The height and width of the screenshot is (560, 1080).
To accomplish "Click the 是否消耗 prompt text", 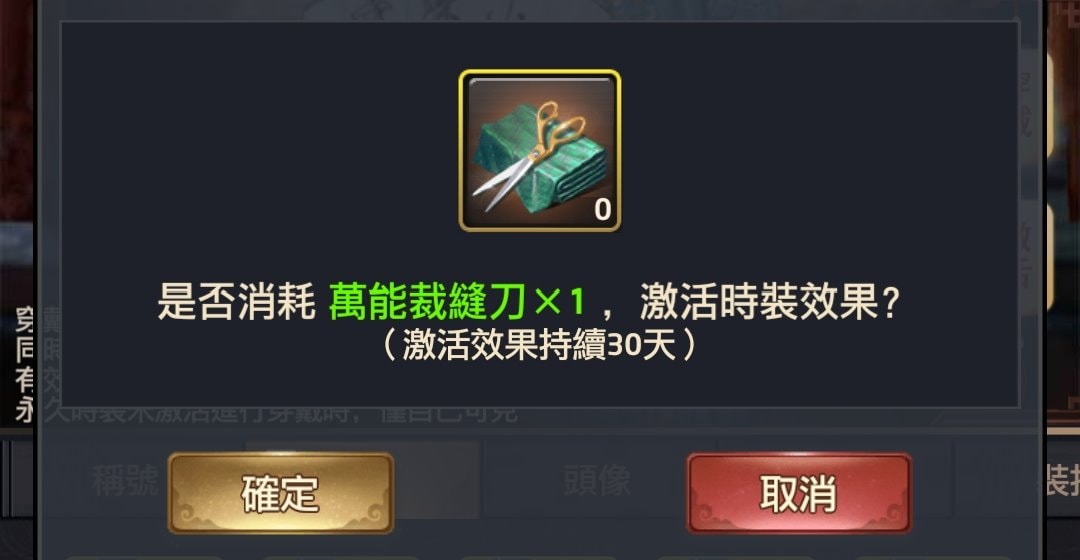I will point(236,302).
